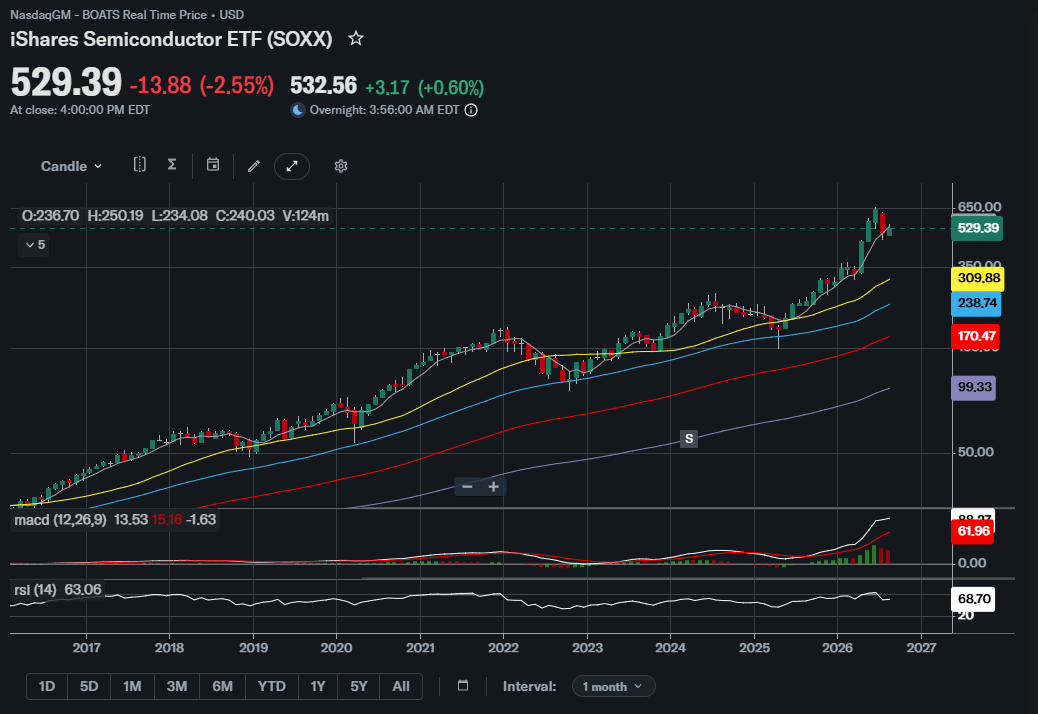The width and height of the screenshot is (1038, 714).
Task: Click the At close 4:00:00 PM EDT text
Action: coord(80,110)
